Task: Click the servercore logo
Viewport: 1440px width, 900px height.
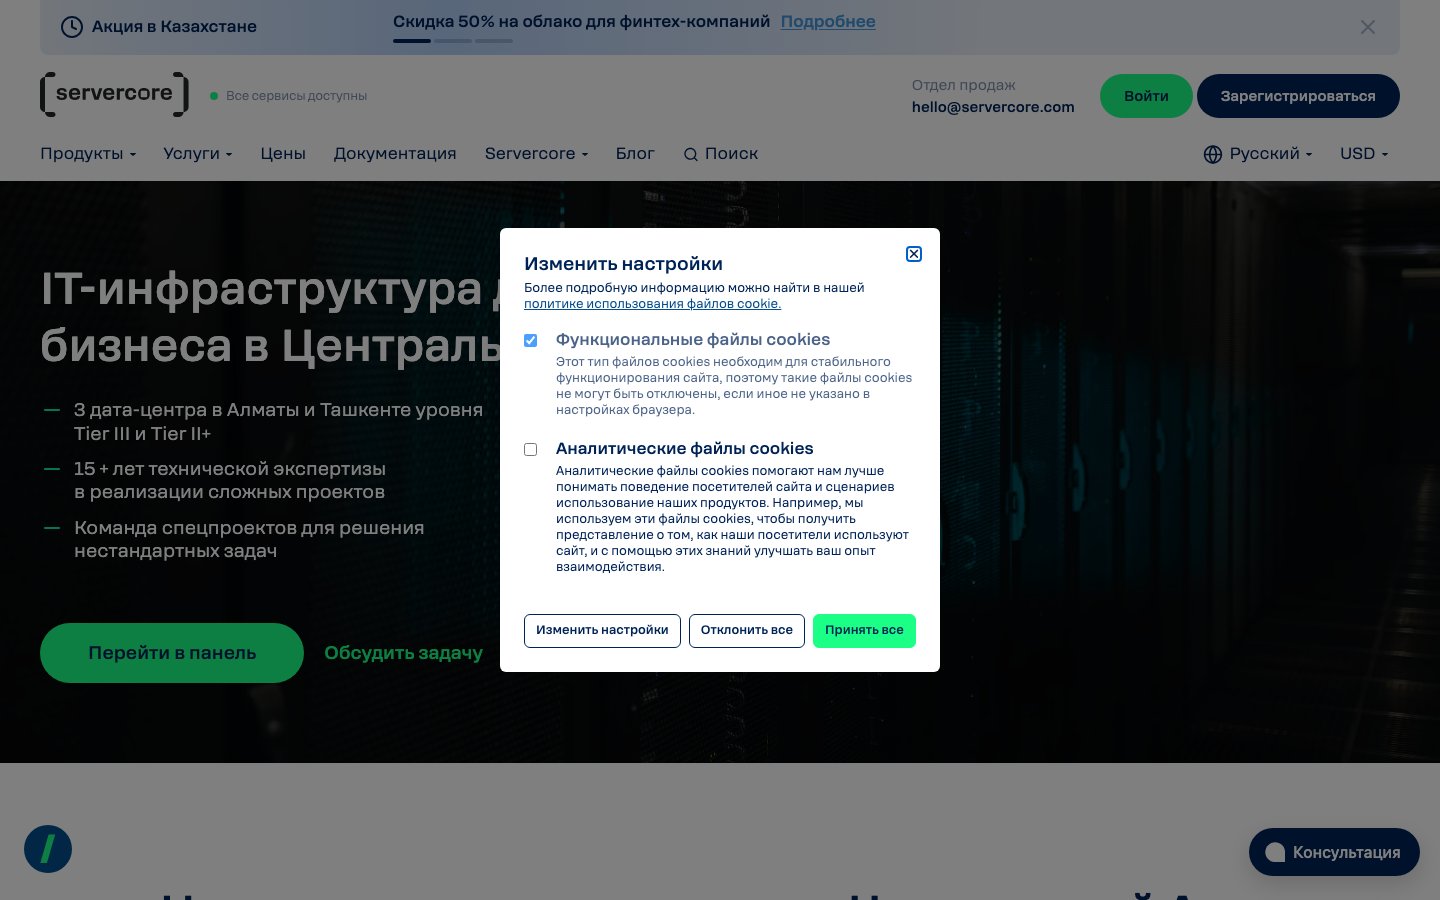Action: pyautogui.click(x=114, y=94)
